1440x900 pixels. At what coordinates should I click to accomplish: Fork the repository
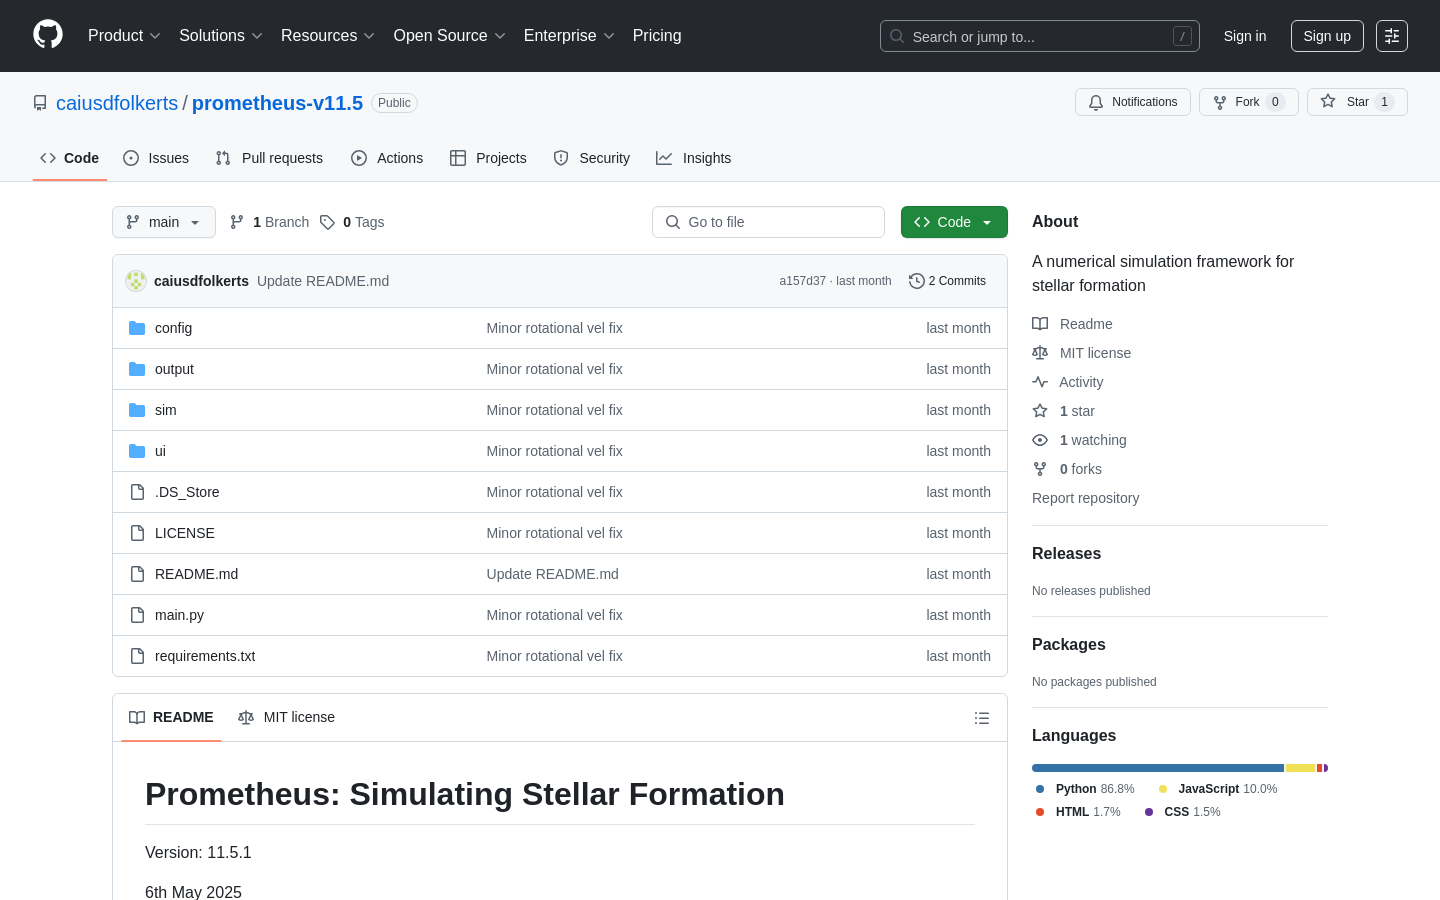(1248, 102)
